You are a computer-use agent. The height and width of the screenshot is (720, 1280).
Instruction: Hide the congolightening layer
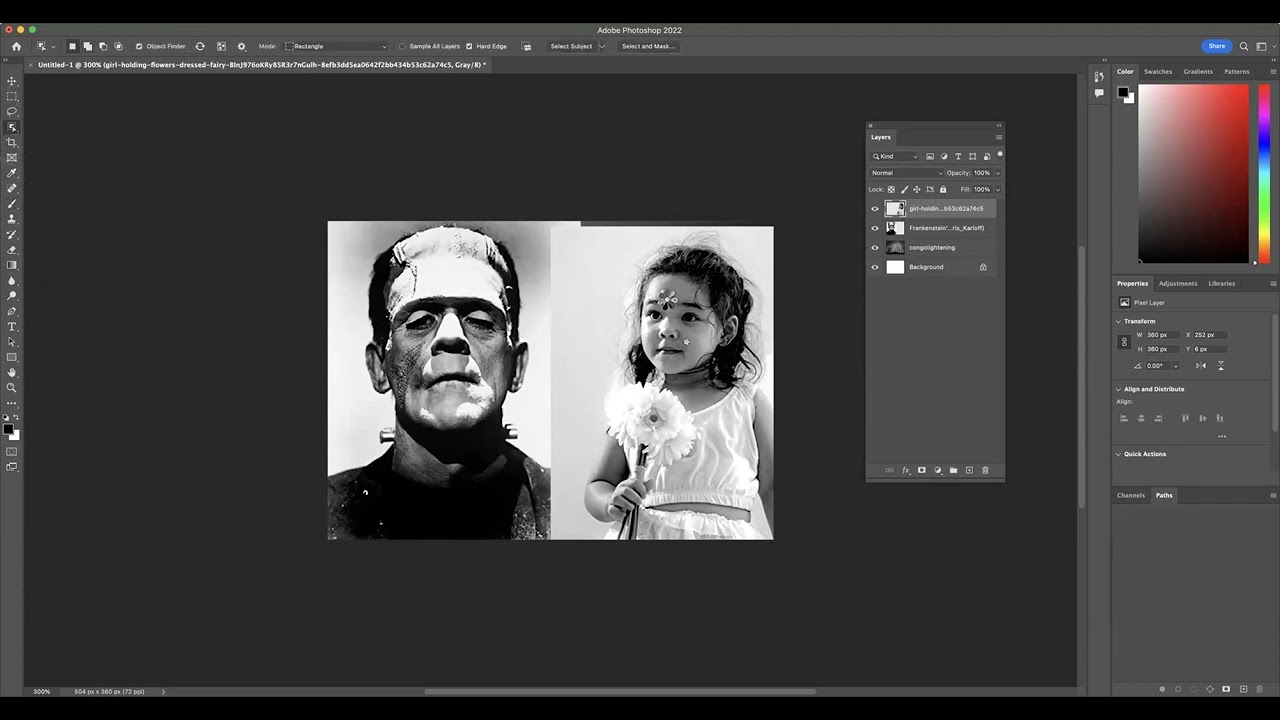(875, 248)
